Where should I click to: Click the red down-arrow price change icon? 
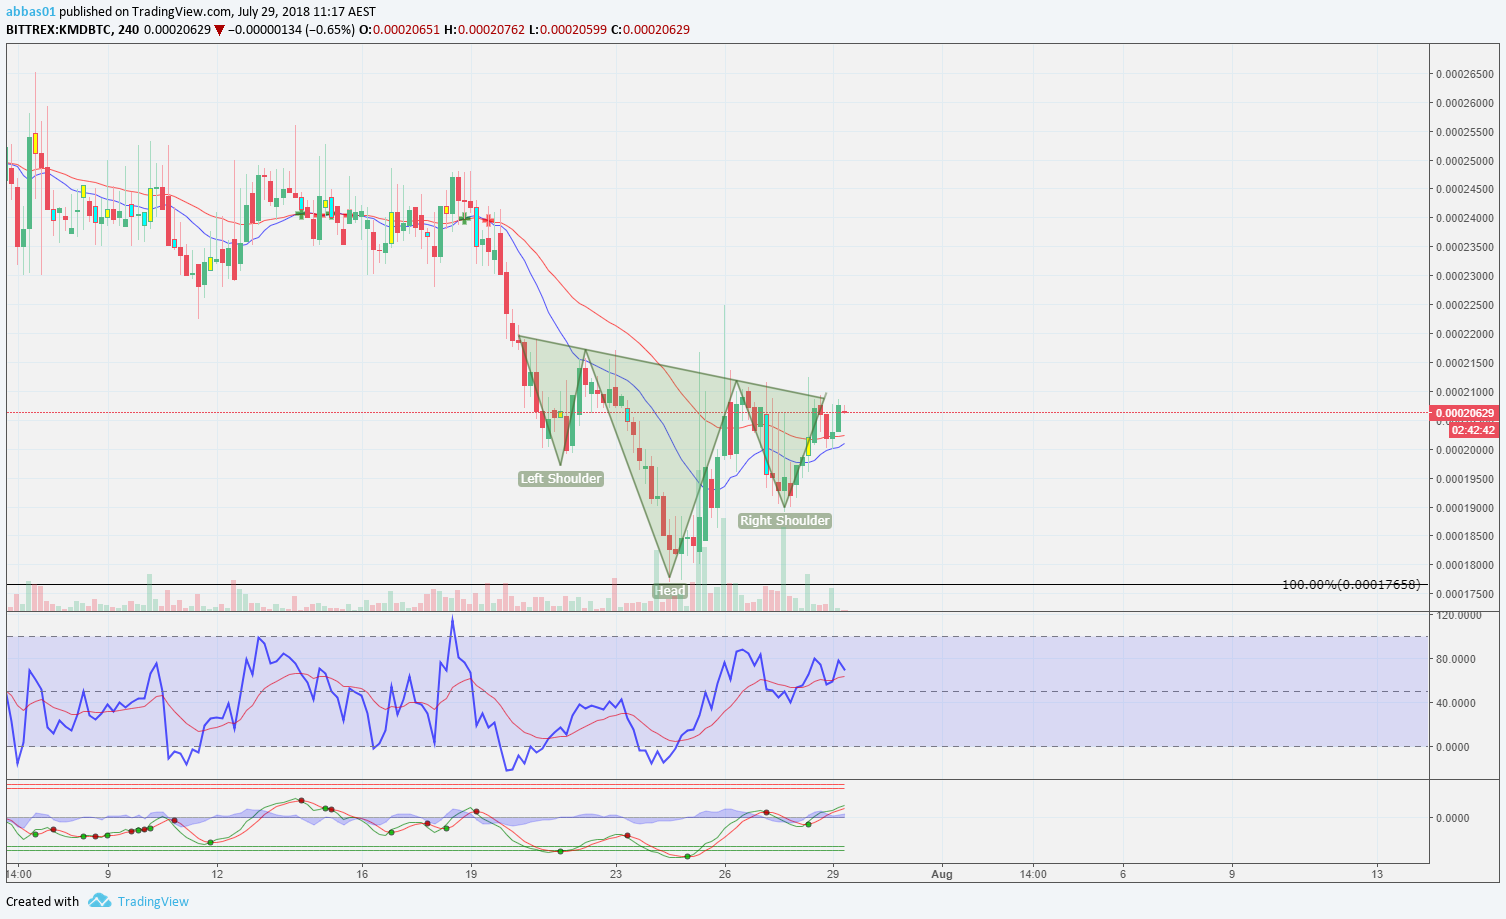point(219,30)
